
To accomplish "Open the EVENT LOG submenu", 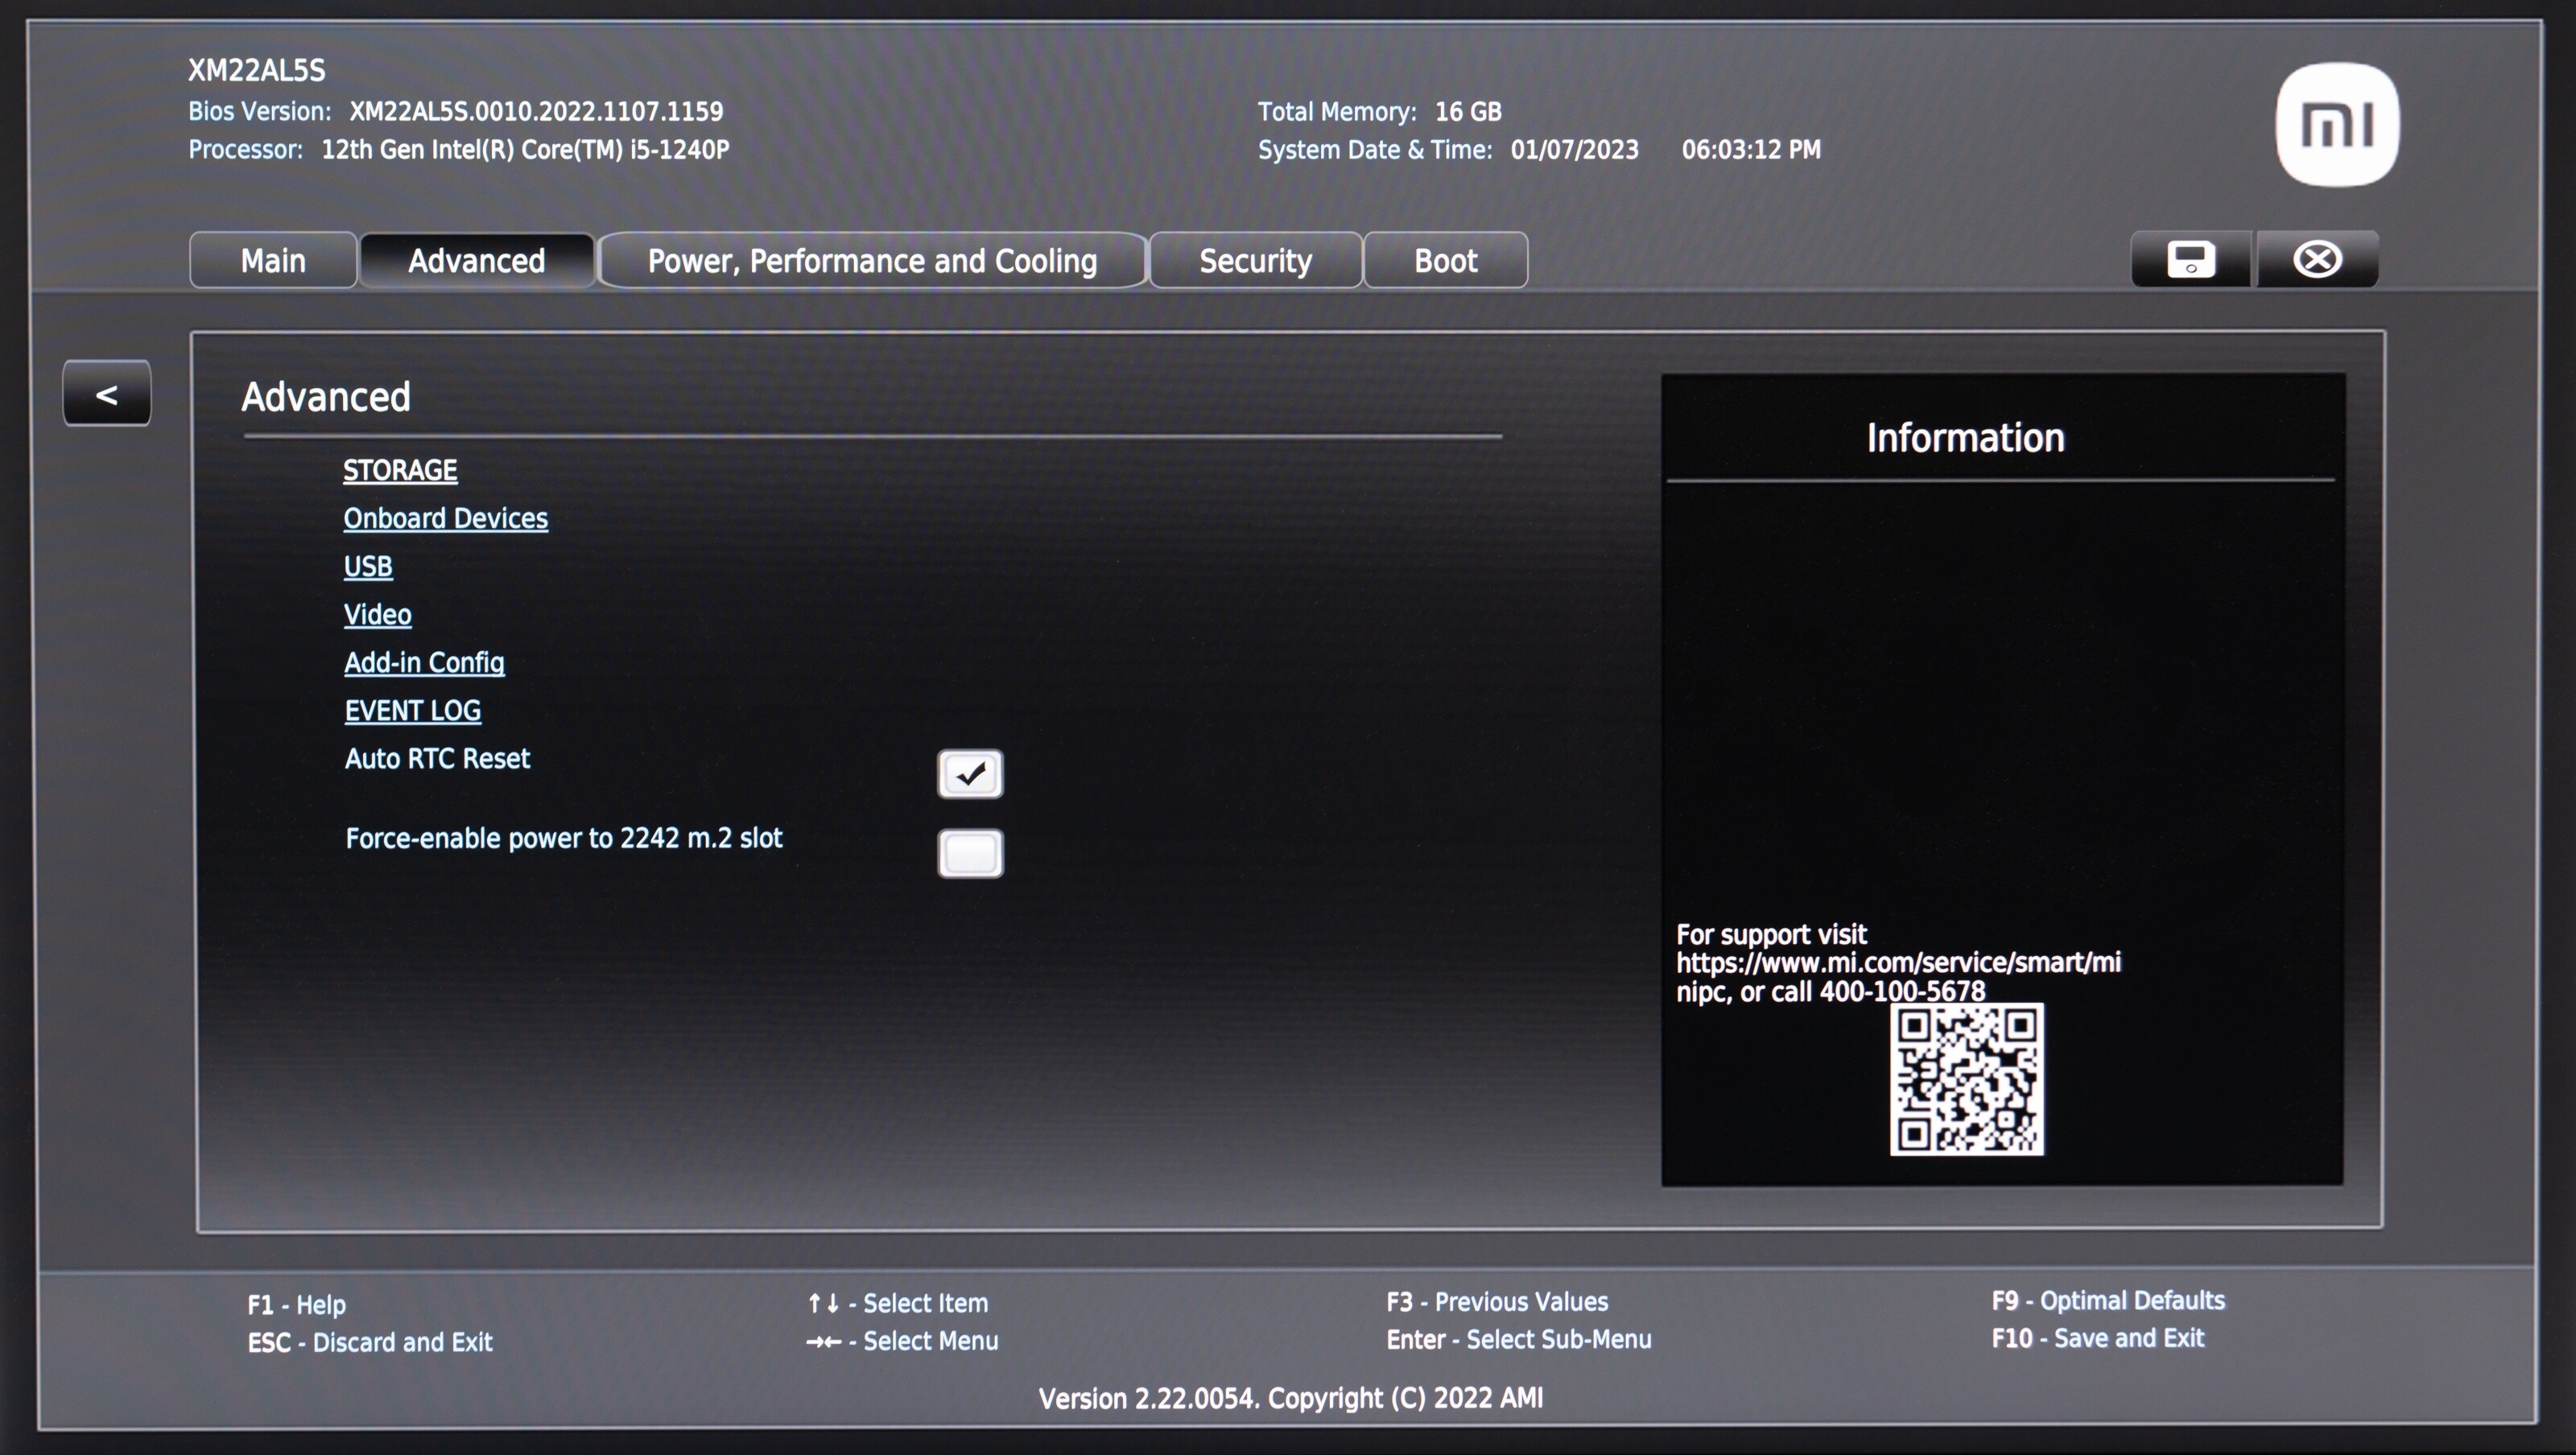I will (412, 710).
